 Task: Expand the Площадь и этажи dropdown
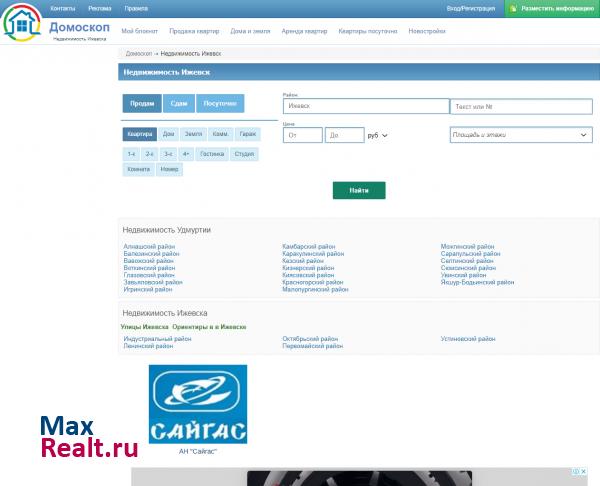pos(520,134)
